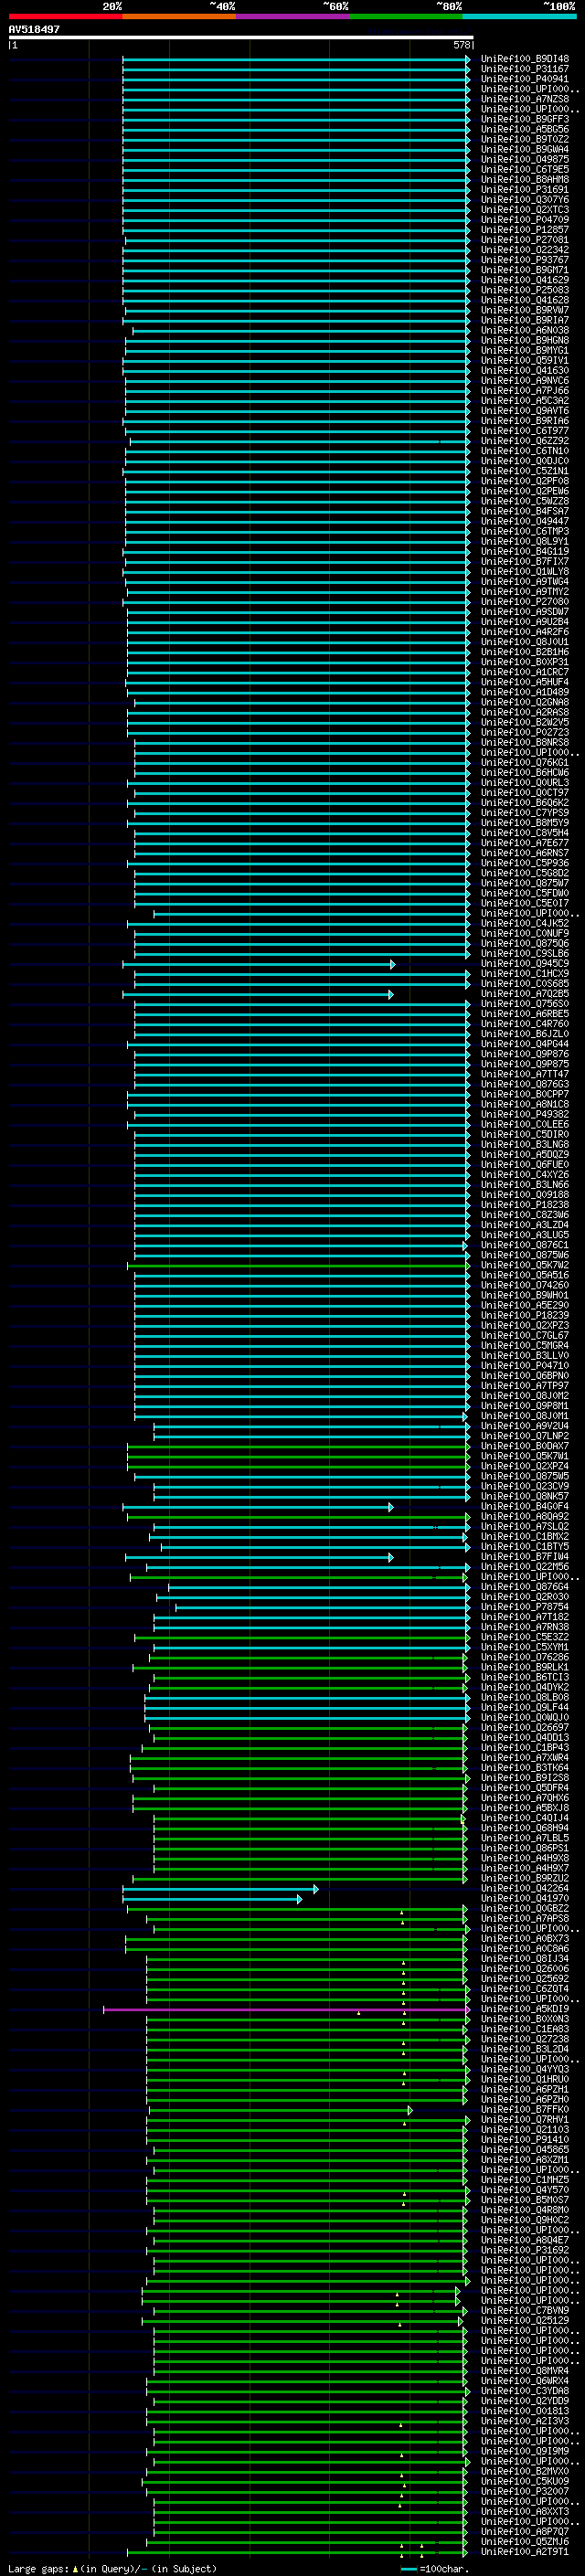Click the UniRef100_Q41970 hit label

pyautogui.click(x=524, y=1898)
